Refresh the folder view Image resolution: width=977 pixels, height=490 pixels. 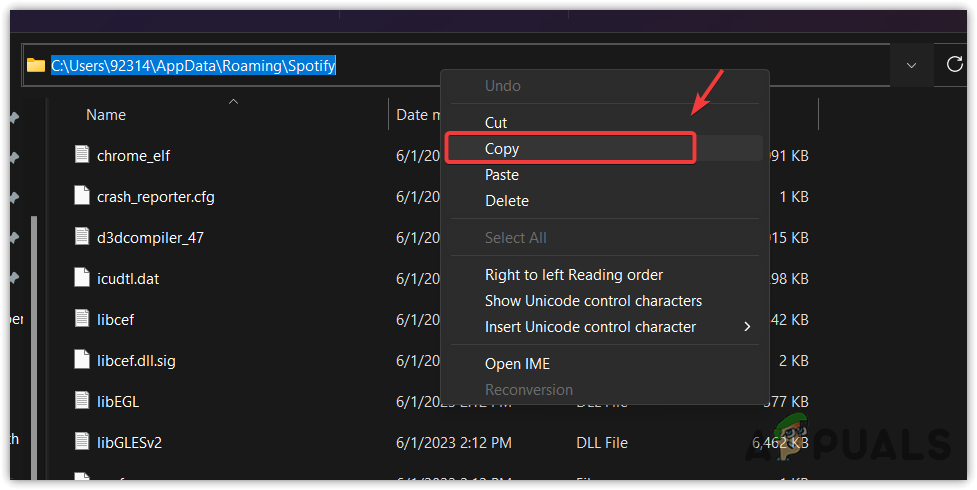955,65
